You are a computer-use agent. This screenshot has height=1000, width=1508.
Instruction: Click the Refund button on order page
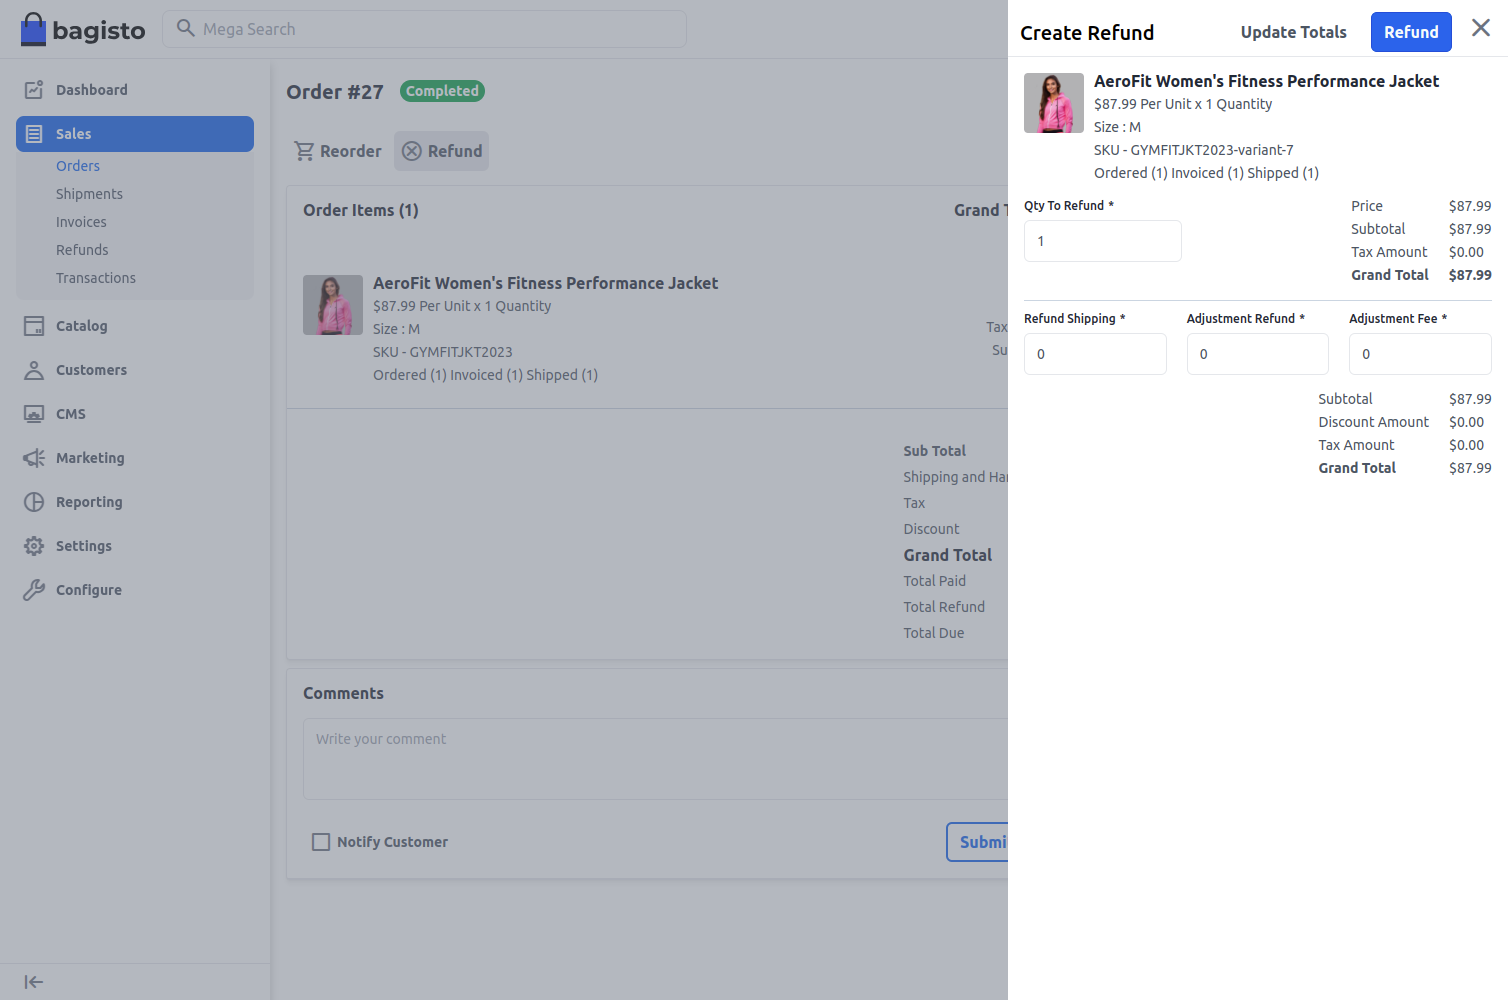point(441,151)
